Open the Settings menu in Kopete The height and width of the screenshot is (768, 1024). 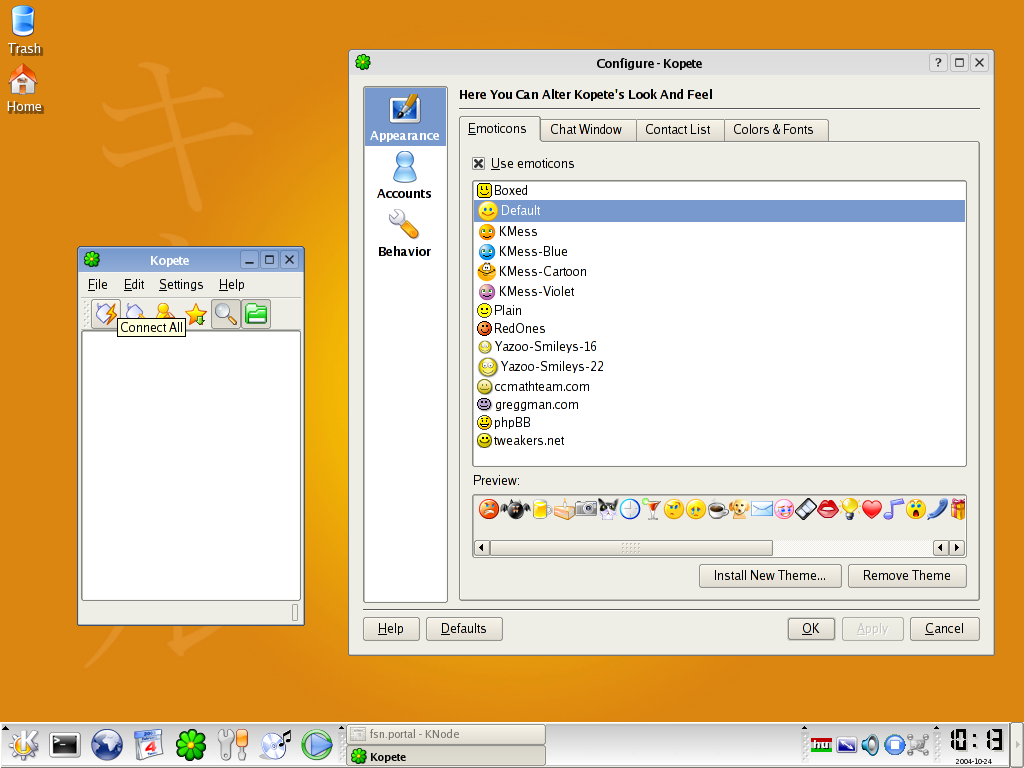(x=181, y=284)
